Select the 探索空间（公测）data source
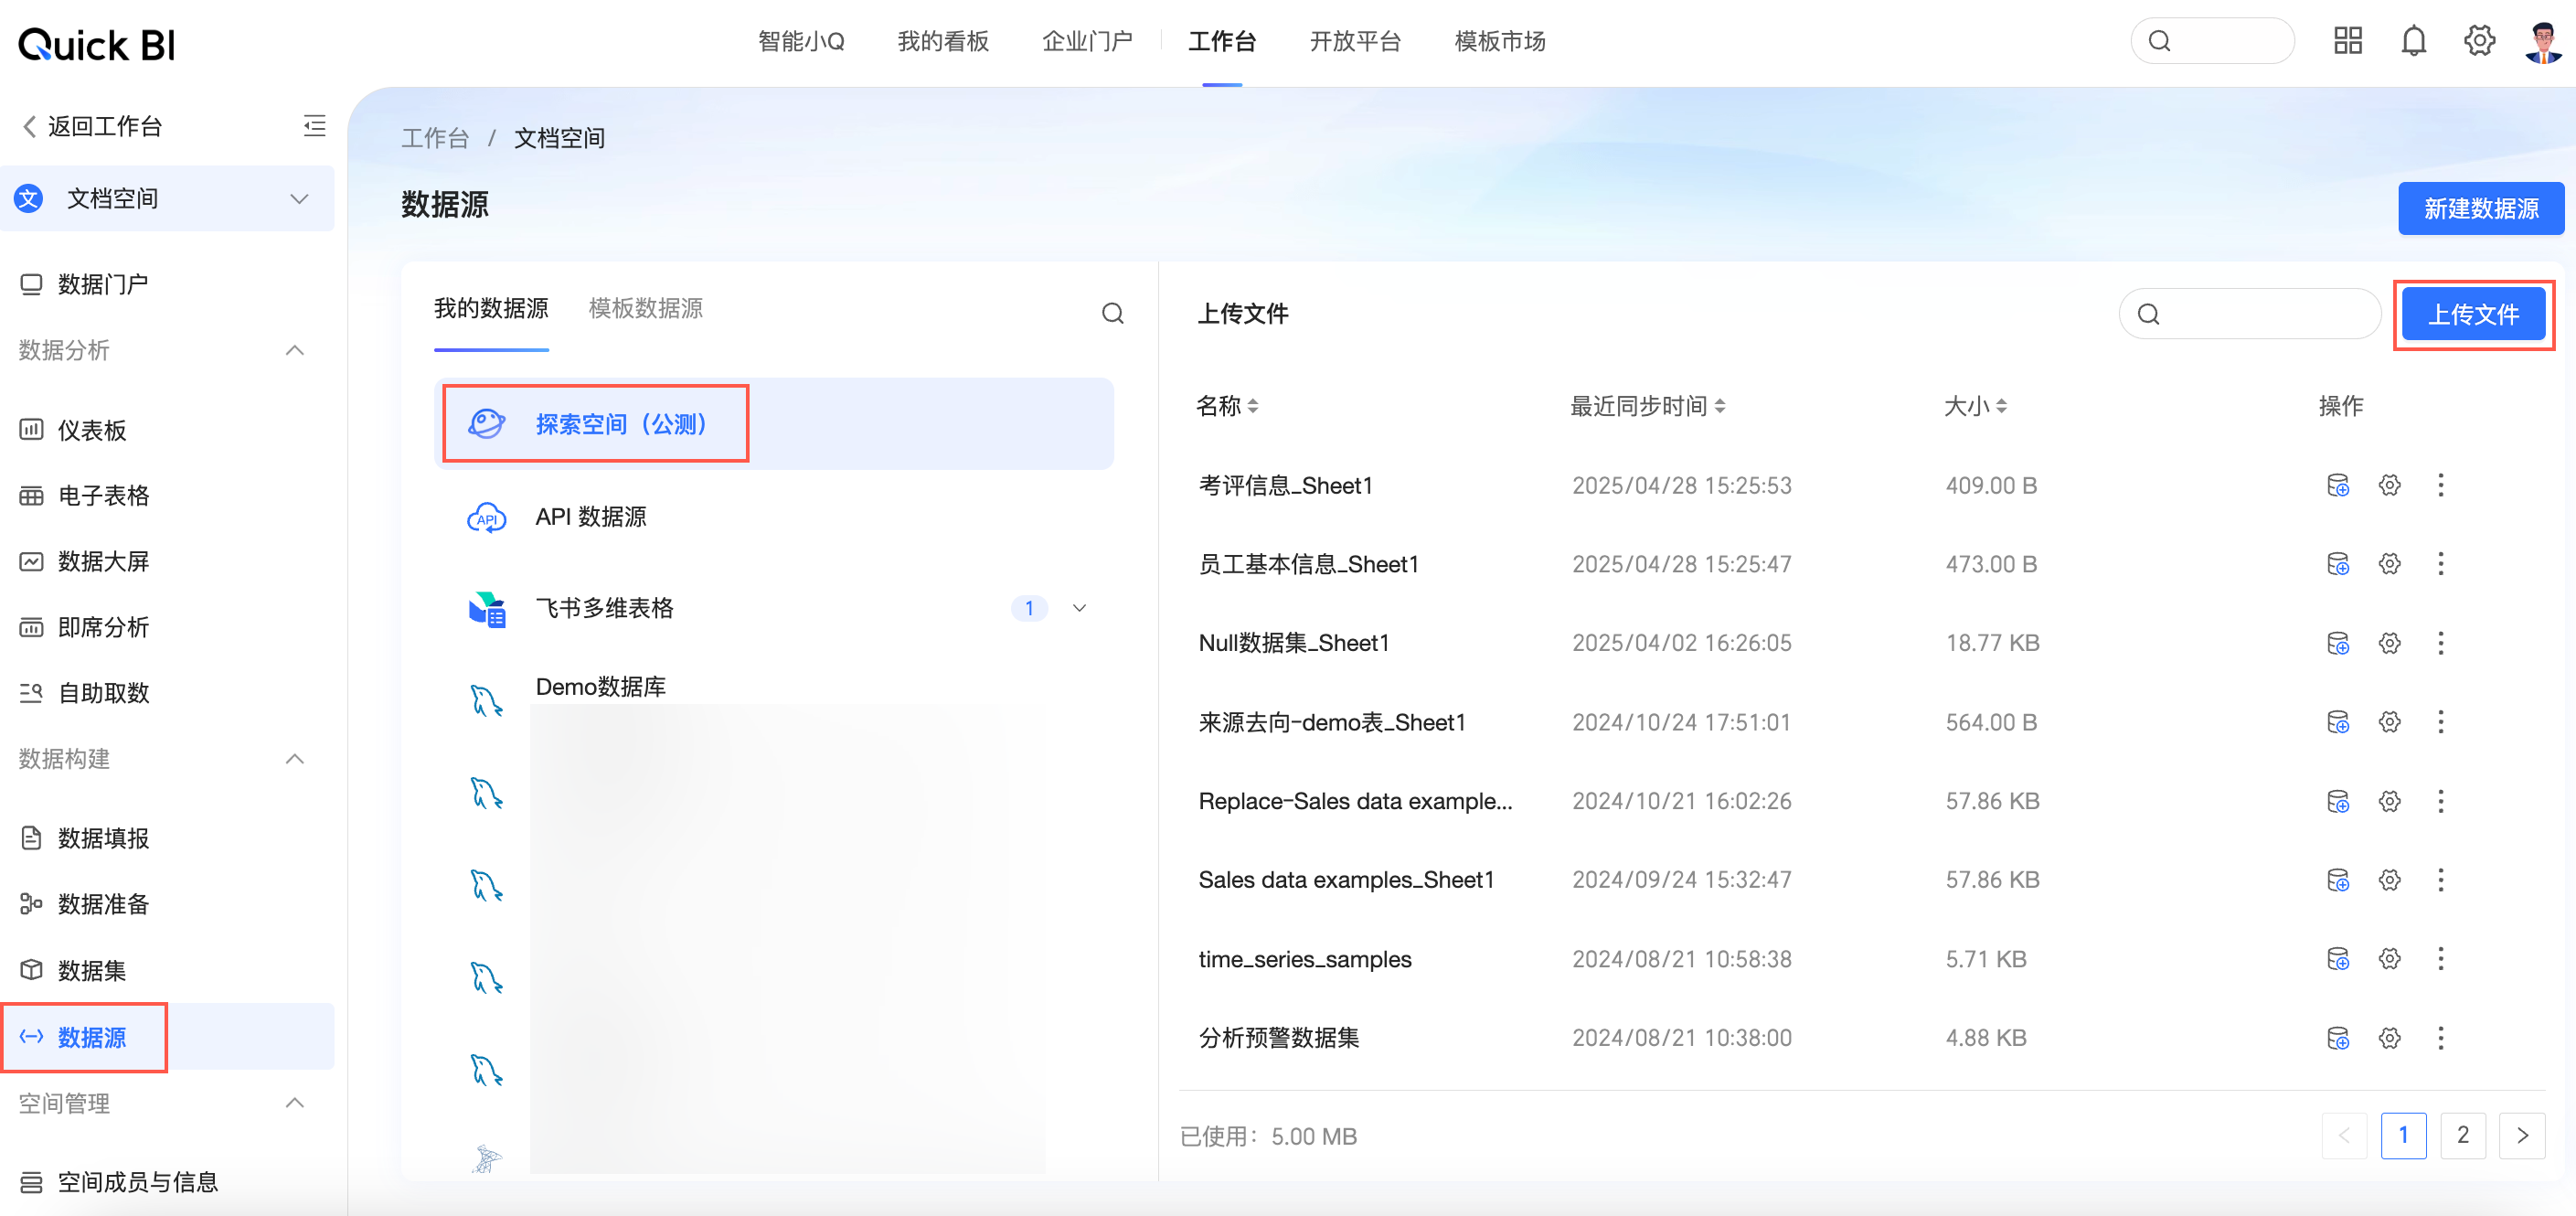Screen dimensions: 2576x1216 775,424
